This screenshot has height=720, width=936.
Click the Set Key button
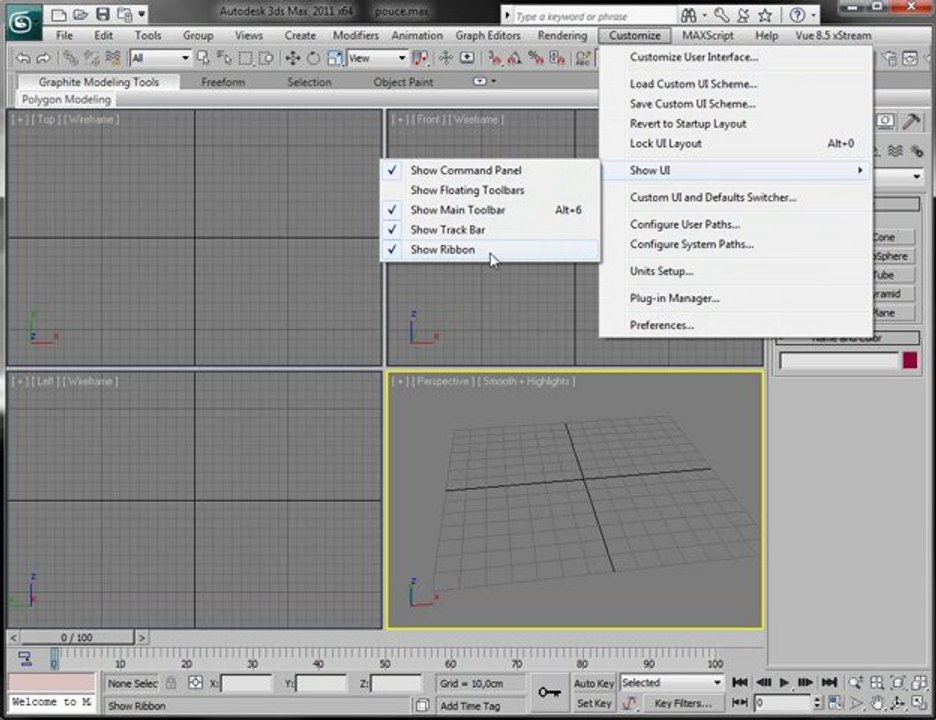click(x=593, y=703)
